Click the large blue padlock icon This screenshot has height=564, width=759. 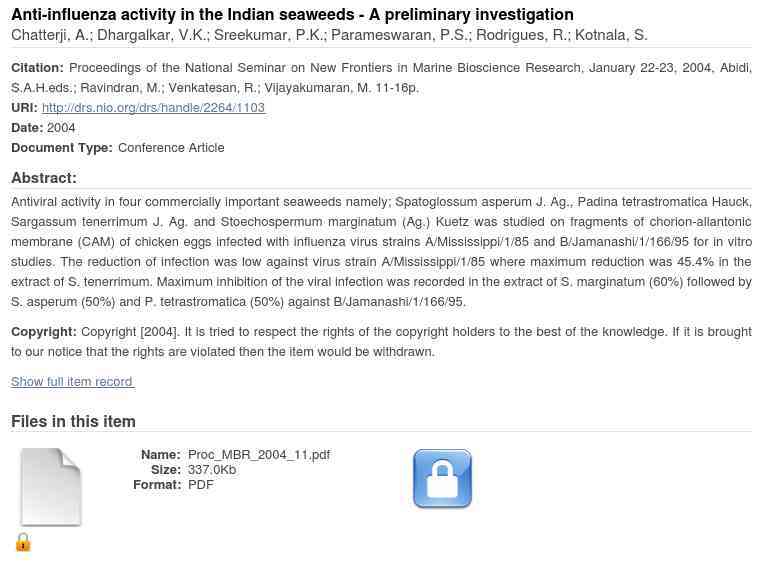tap(442, 478)
